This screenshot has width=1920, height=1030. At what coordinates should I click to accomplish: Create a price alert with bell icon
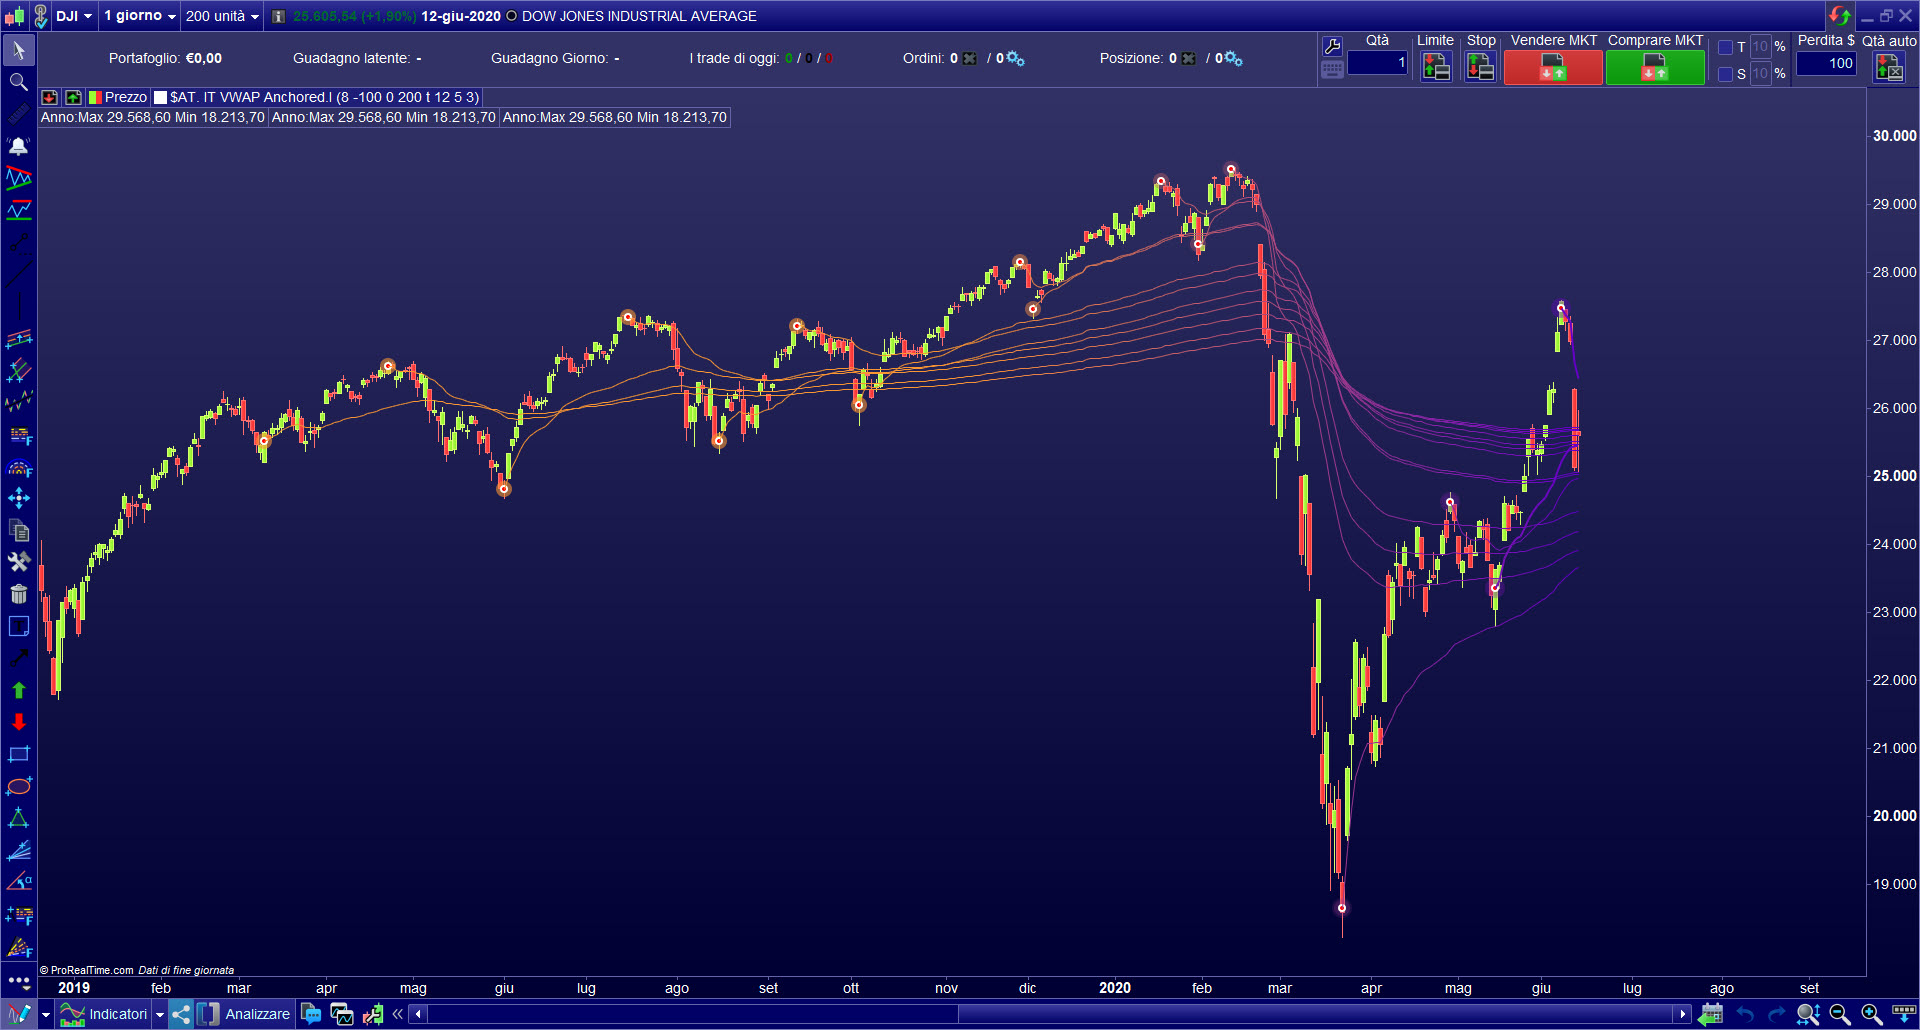pyautogui.click(x=19, y=146)
